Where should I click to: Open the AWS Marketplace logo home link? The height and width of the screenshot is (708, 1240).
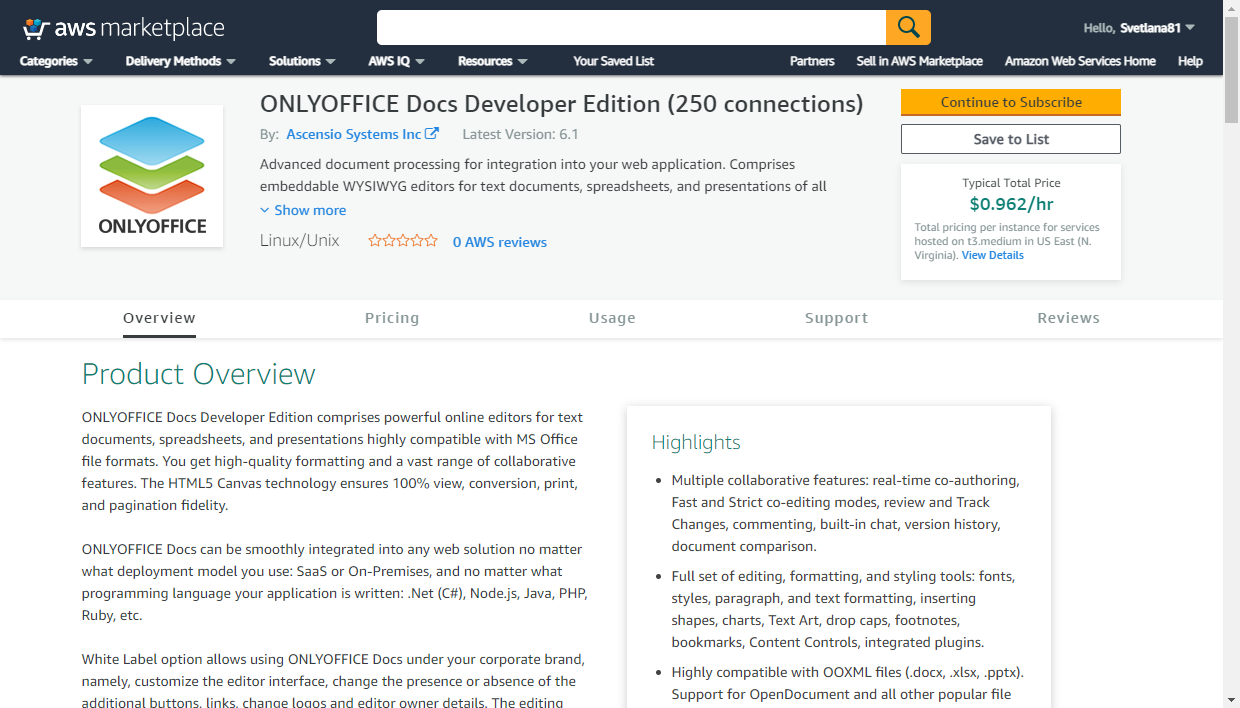(123, 28)
